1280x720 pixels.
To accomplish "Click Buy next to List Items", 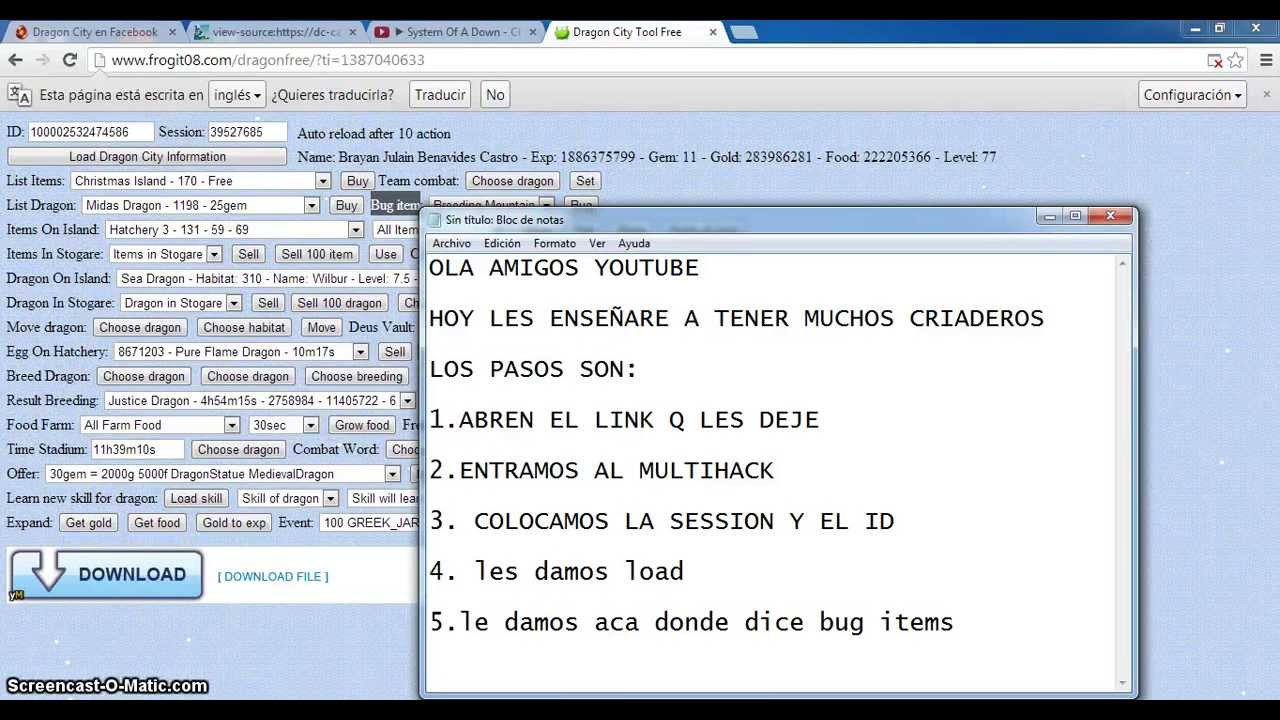I will tap(357, 181).
